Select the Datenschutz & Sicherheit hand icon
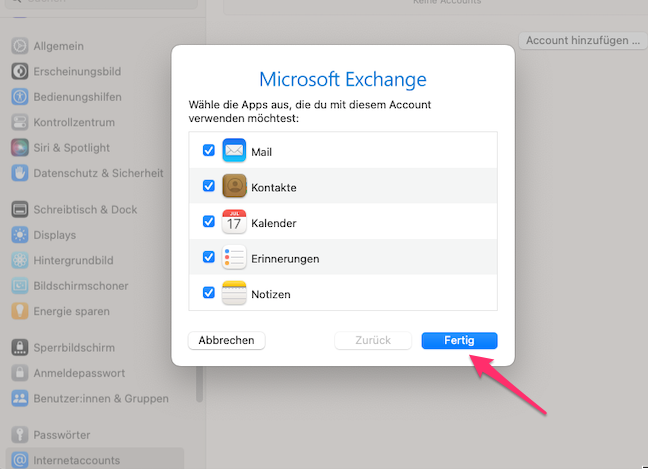This screenshot has width=648, height=469. click(x=19, y=173)
